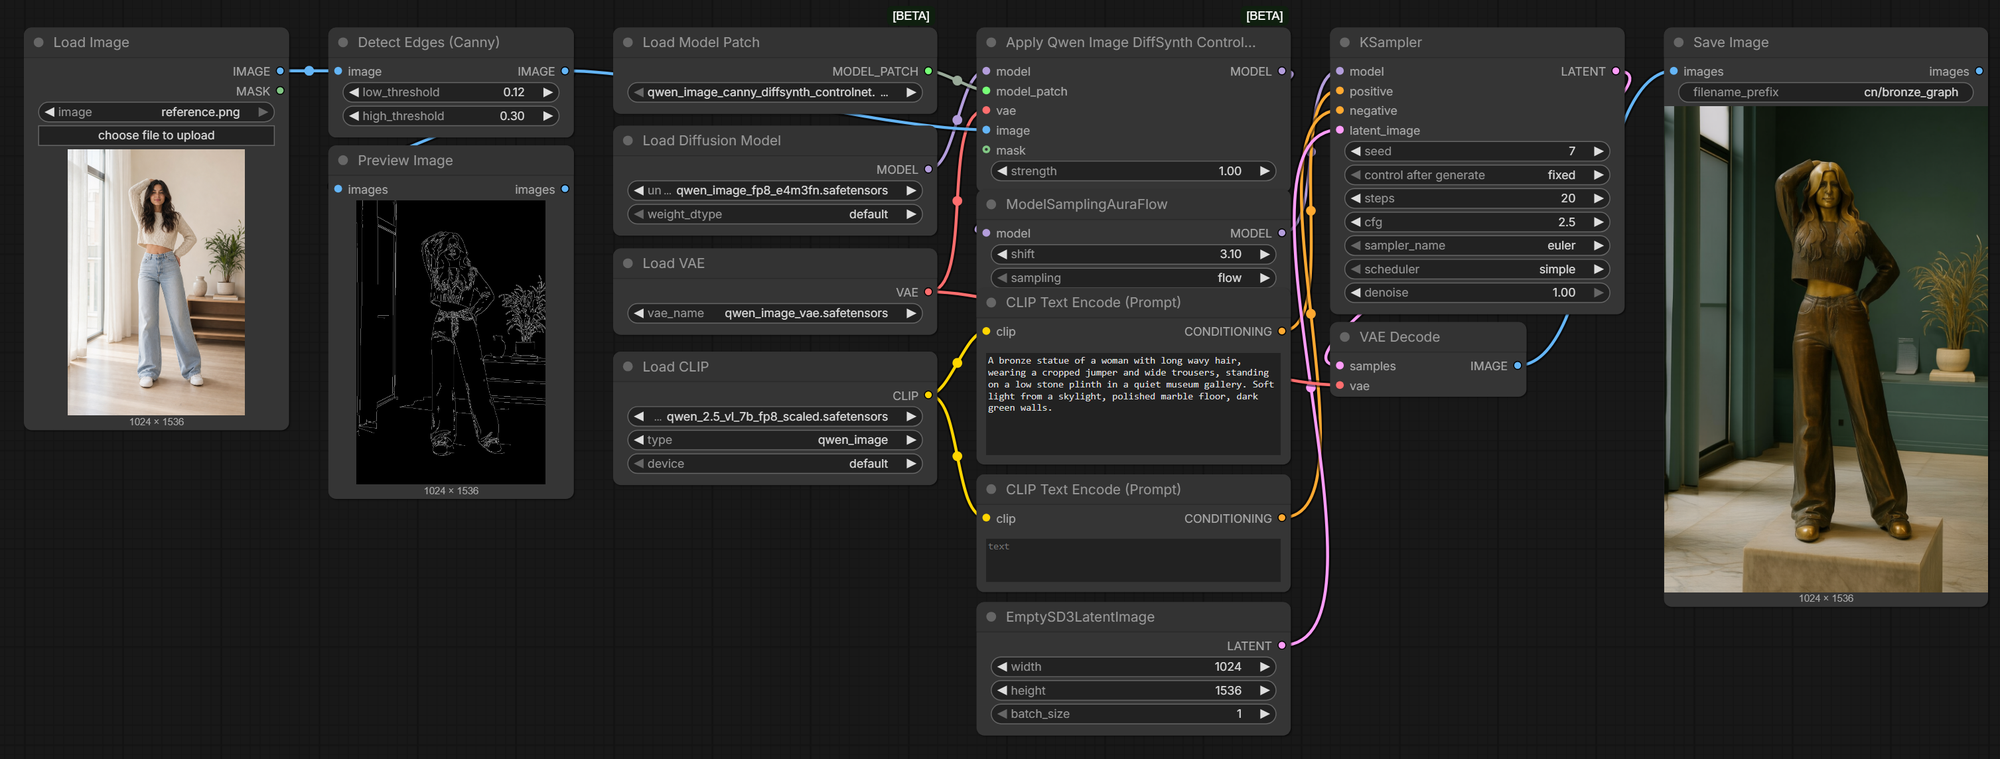Click the Load CLIP CLIP output socket
Image resolution: width=2000 pixels, height=759 pixels.
[x=929, y=395]
